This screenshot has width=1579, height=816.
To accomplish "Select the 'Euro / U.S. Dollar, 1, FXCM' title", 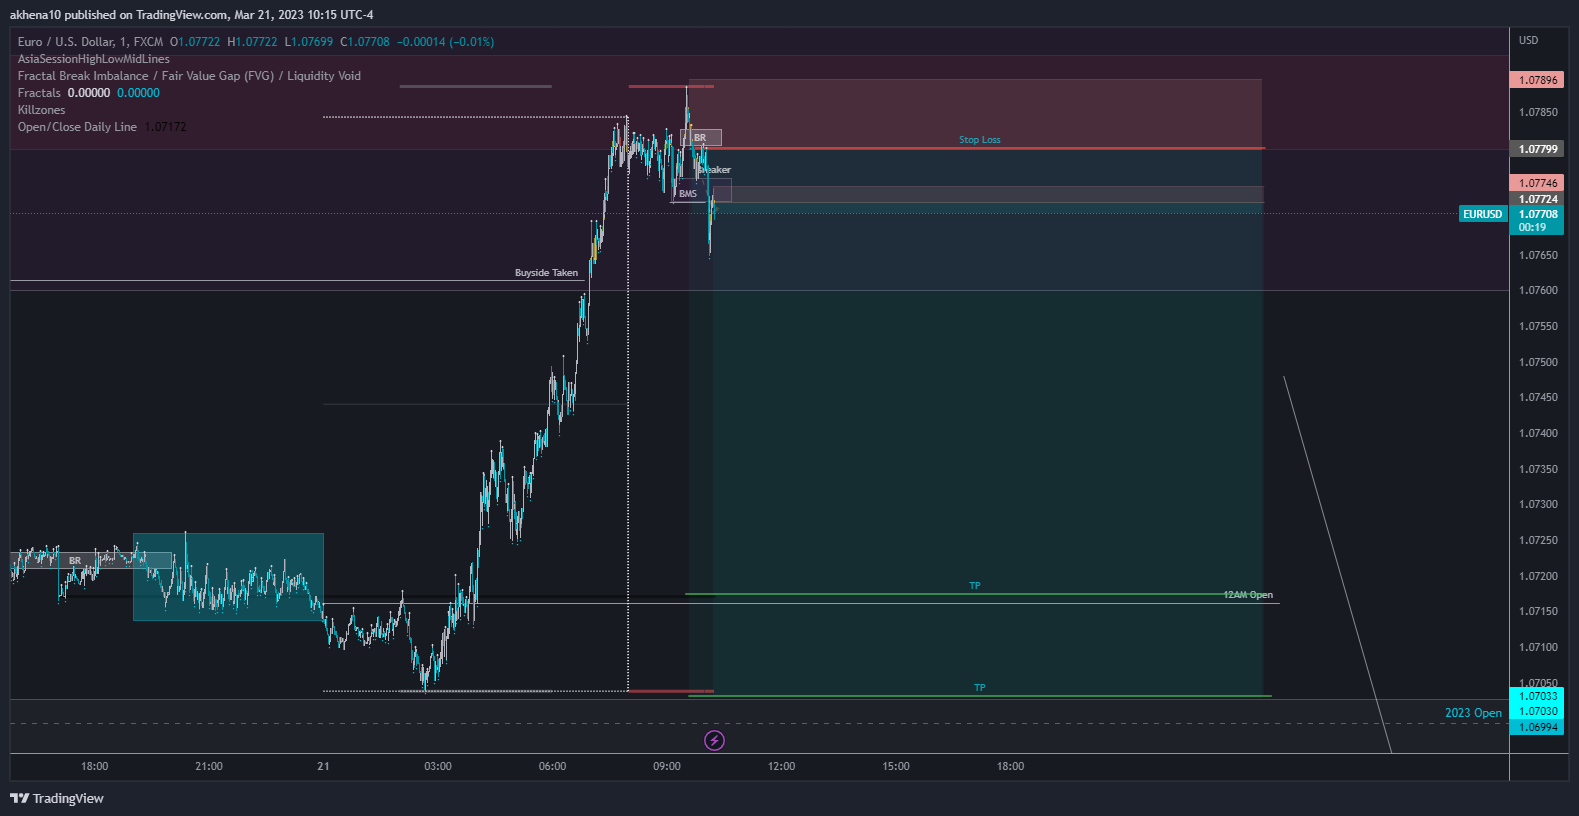I will (x=90, y=42).
